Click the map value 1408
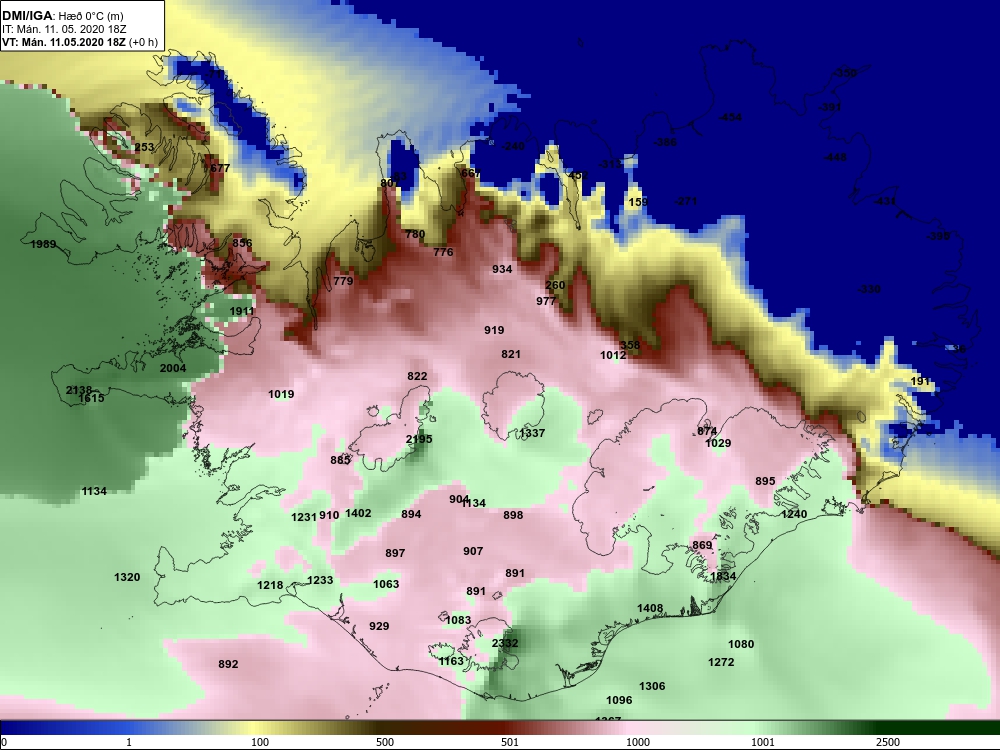The height and width of the screenshot is (750, 1000). (x=650, y=608)
